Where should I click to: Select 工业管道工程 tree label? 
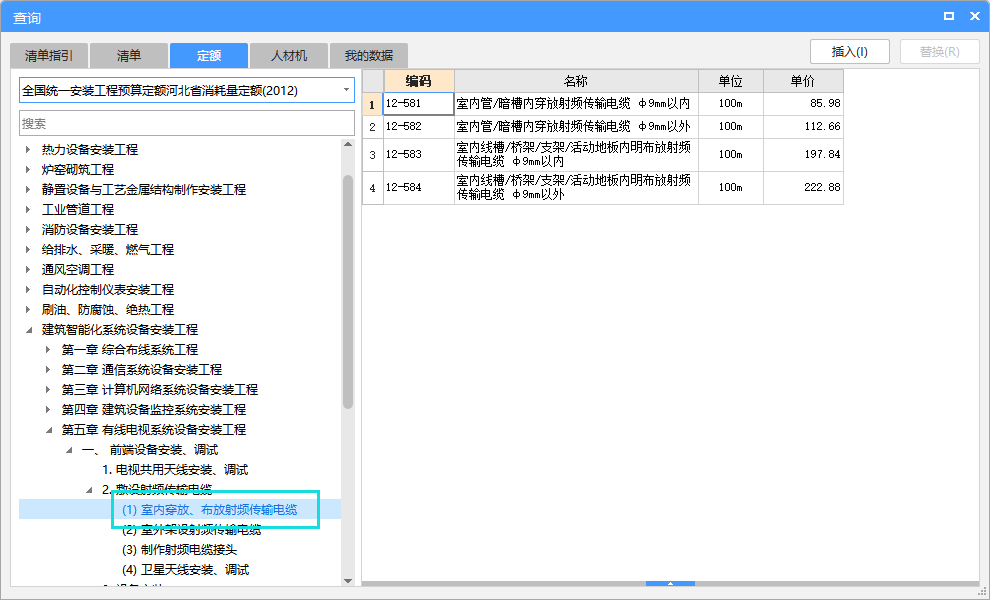click(78, 210)
